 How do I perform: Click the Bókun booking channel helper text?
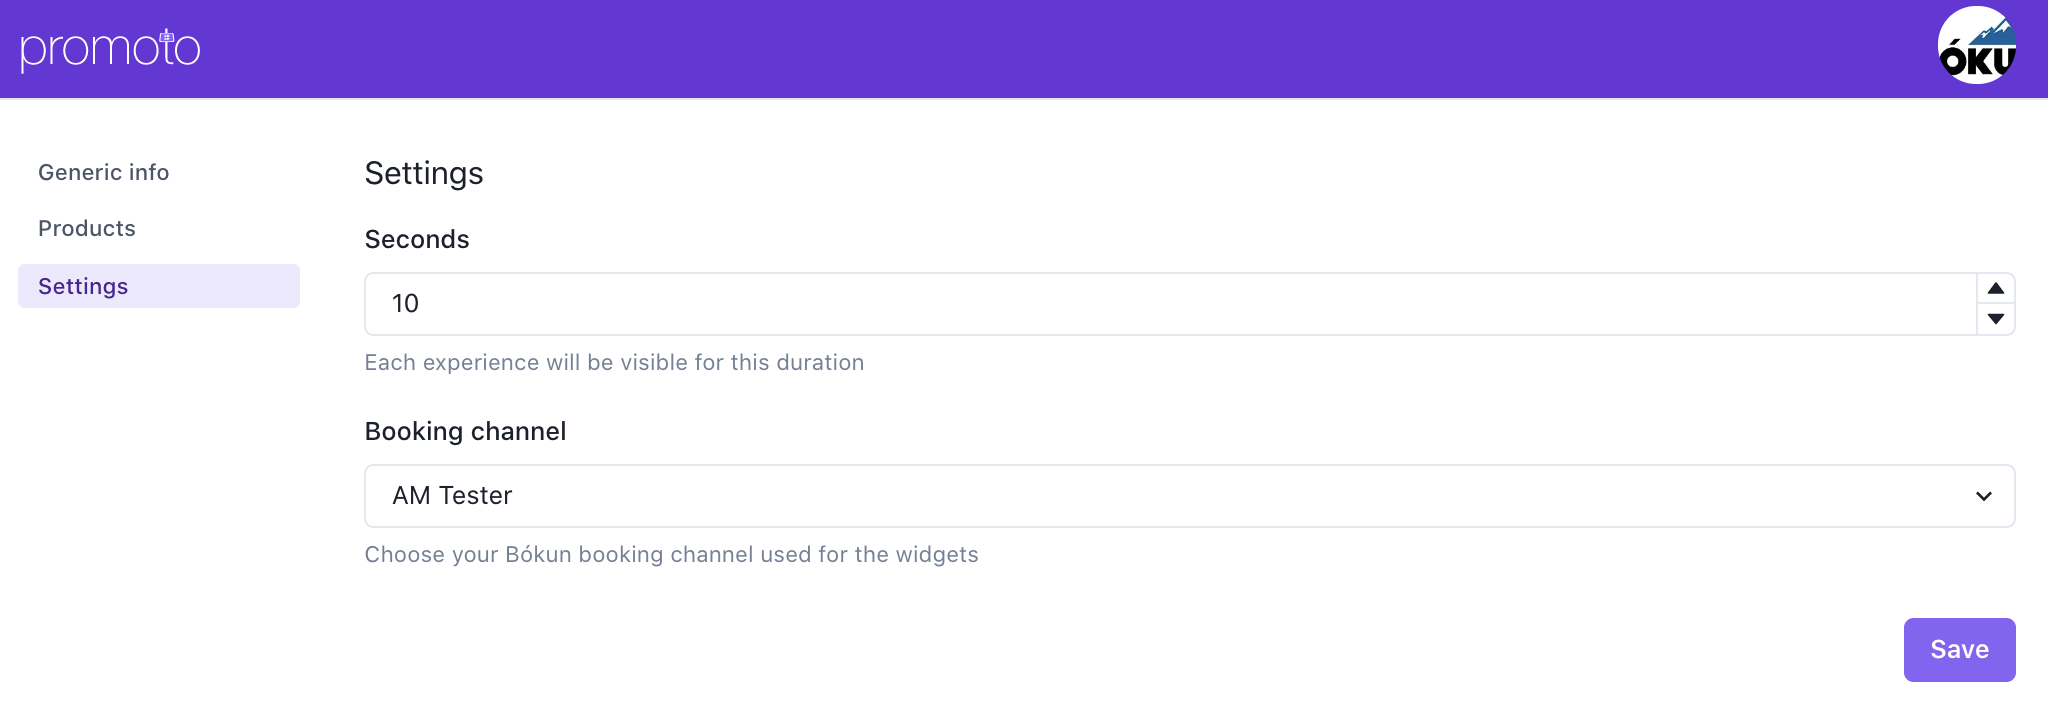coord(672,554)
